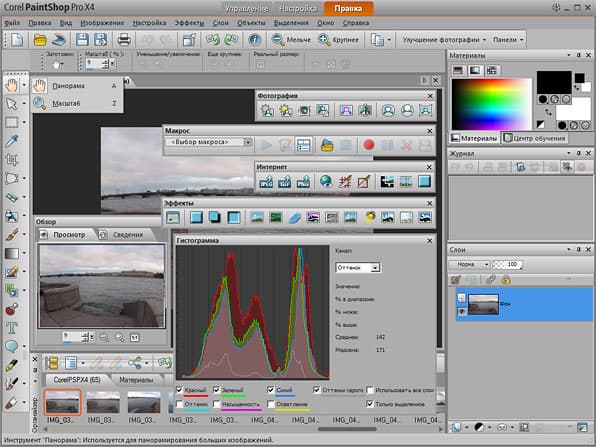Click the record macro red button
Image resolution: width=596 pixels, height=447 pixels.
(368, 145)
